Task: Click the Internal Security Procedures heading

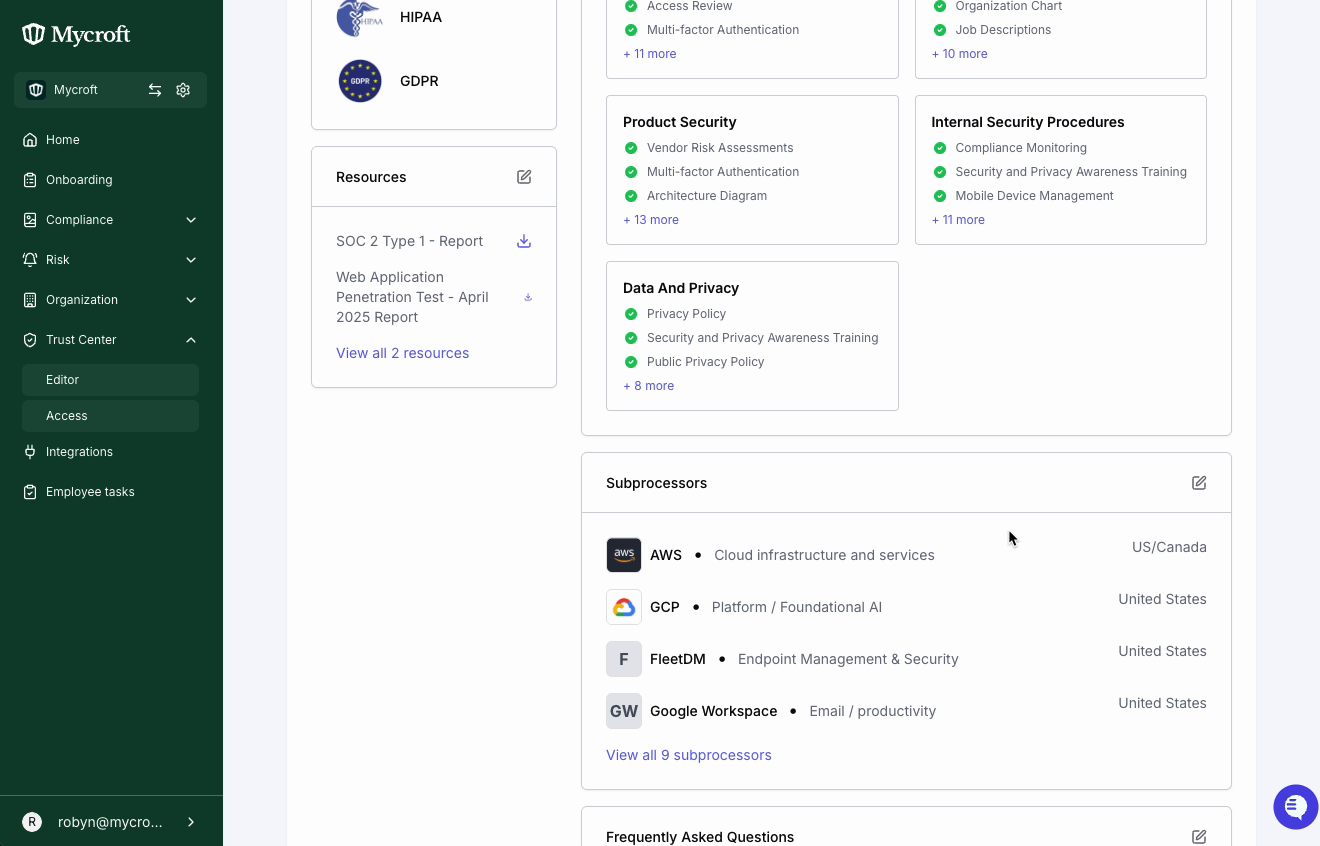Action: coord(1028,122)
